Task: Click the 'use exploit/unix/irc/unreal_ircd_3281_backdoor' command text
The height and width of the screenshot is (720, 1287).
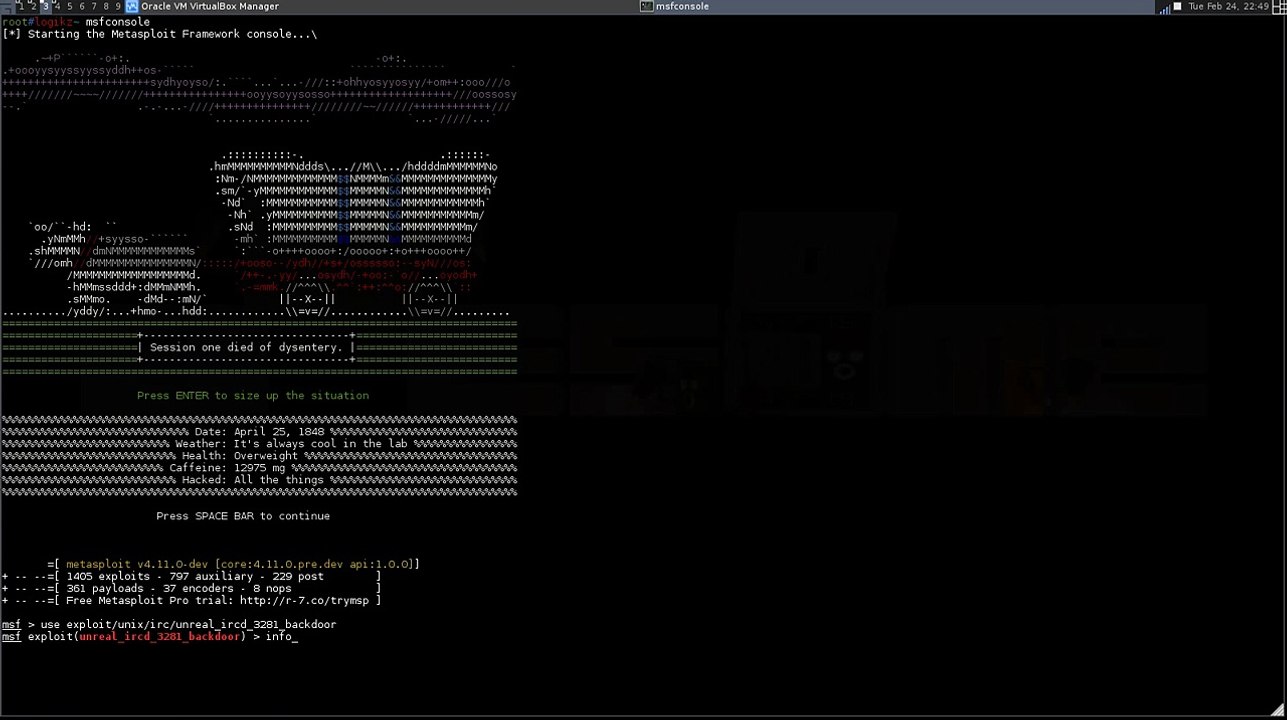Action: pyautogui.click(x=188, y=624)
